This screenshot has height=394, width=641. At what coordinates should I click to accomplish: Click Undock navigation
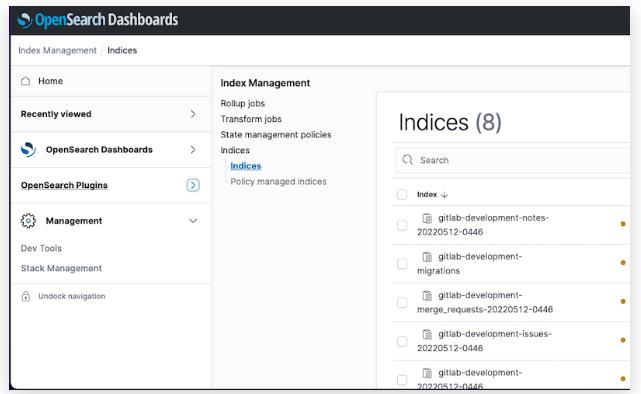72,296
